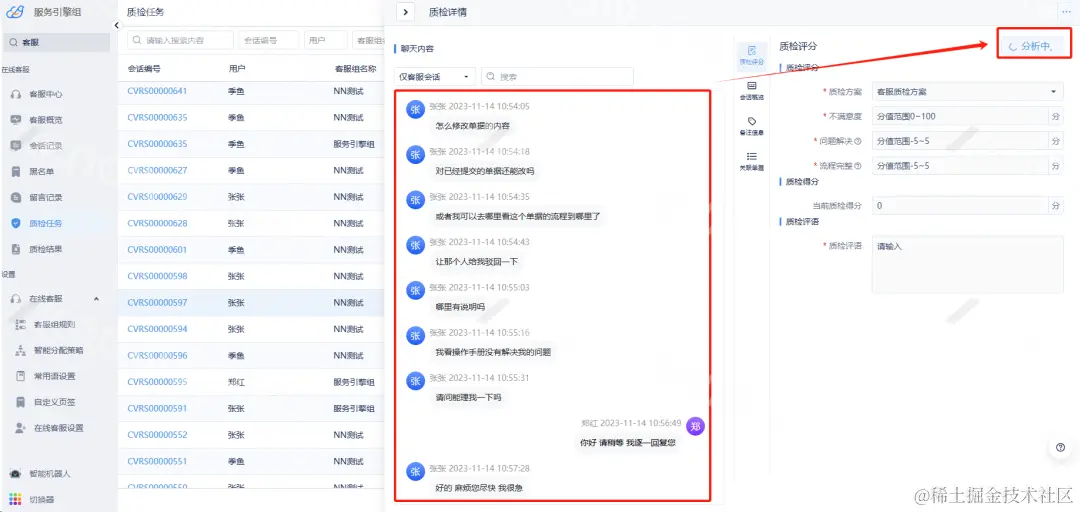Click the 客服组名称 column header
The height and width of the screenshot is (512, 1080).
click(355, 69)
